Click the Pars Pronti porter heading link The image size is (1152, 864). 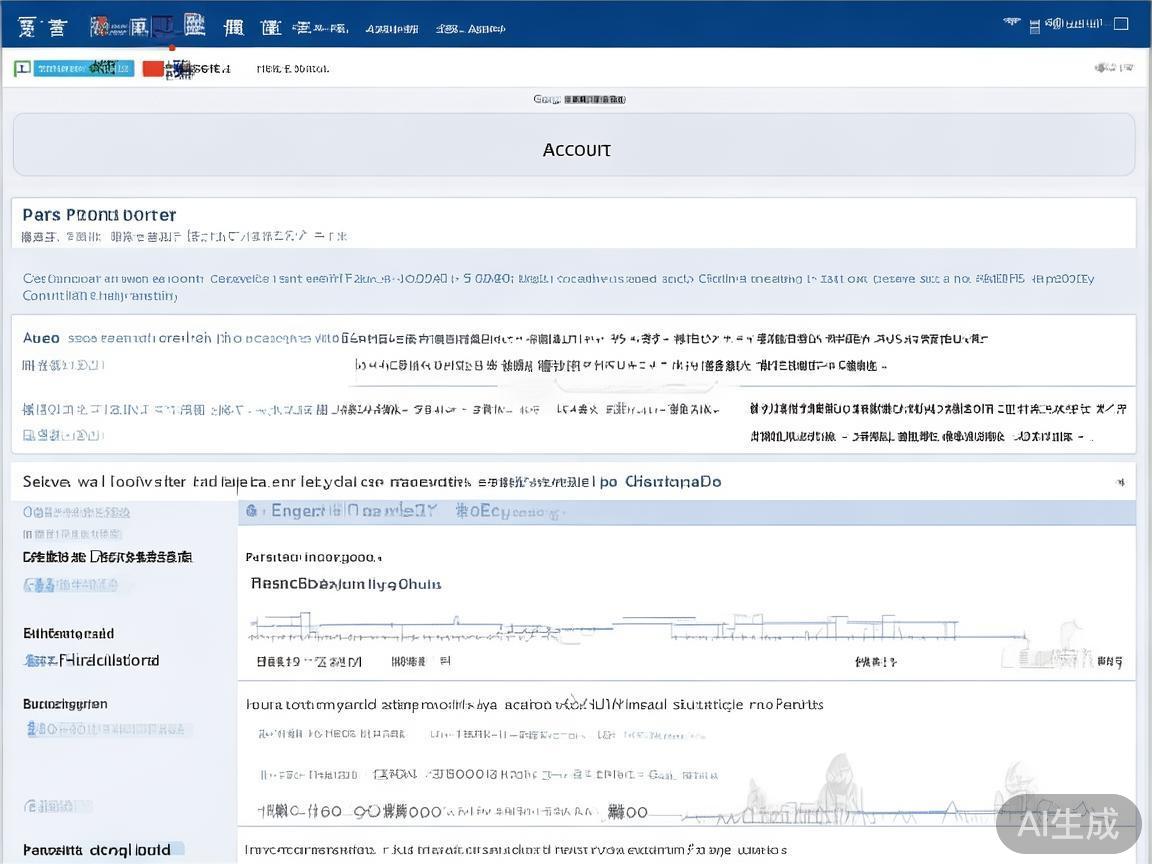click(99, 214)
